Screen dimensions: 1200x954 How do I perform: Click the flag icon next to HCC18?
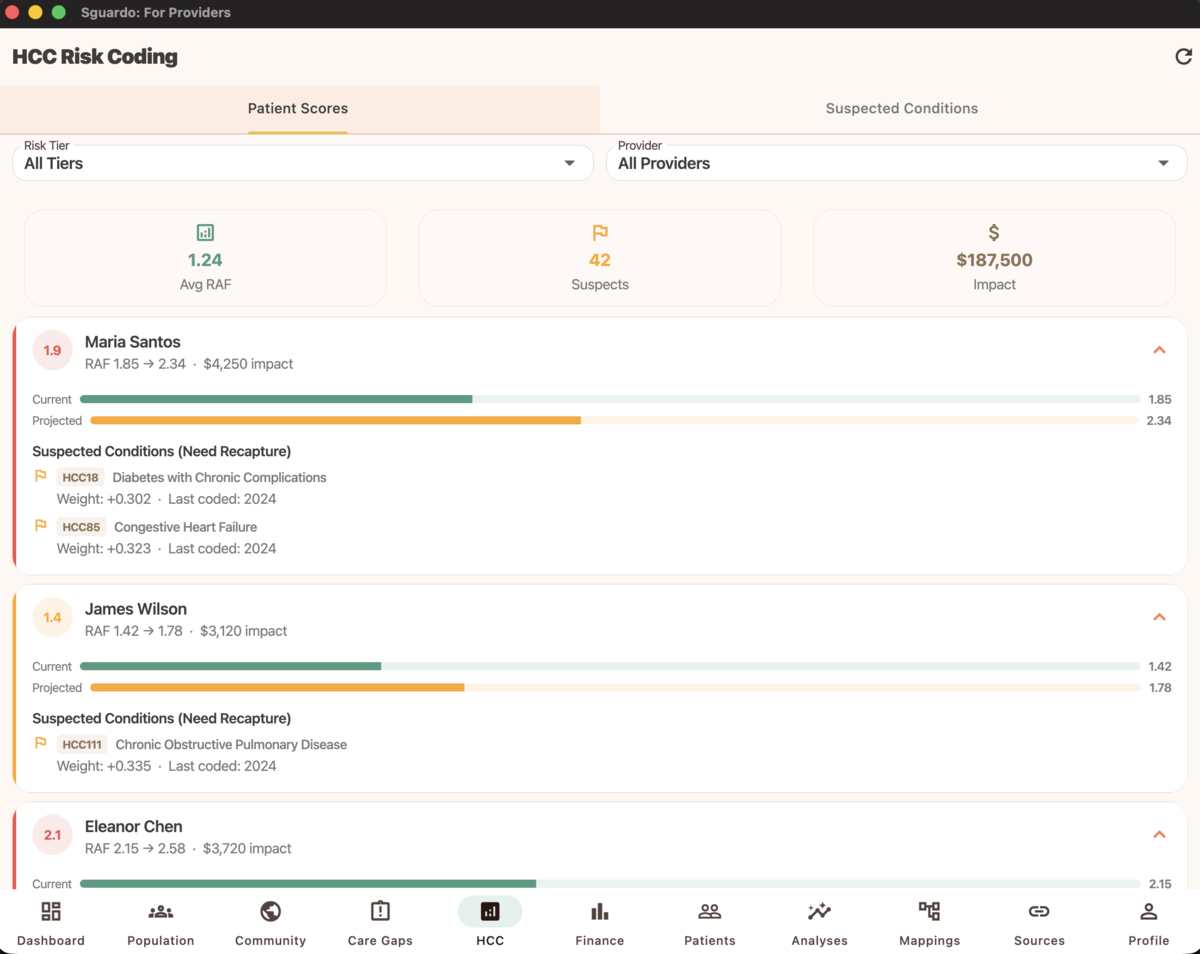coord(40,477)
